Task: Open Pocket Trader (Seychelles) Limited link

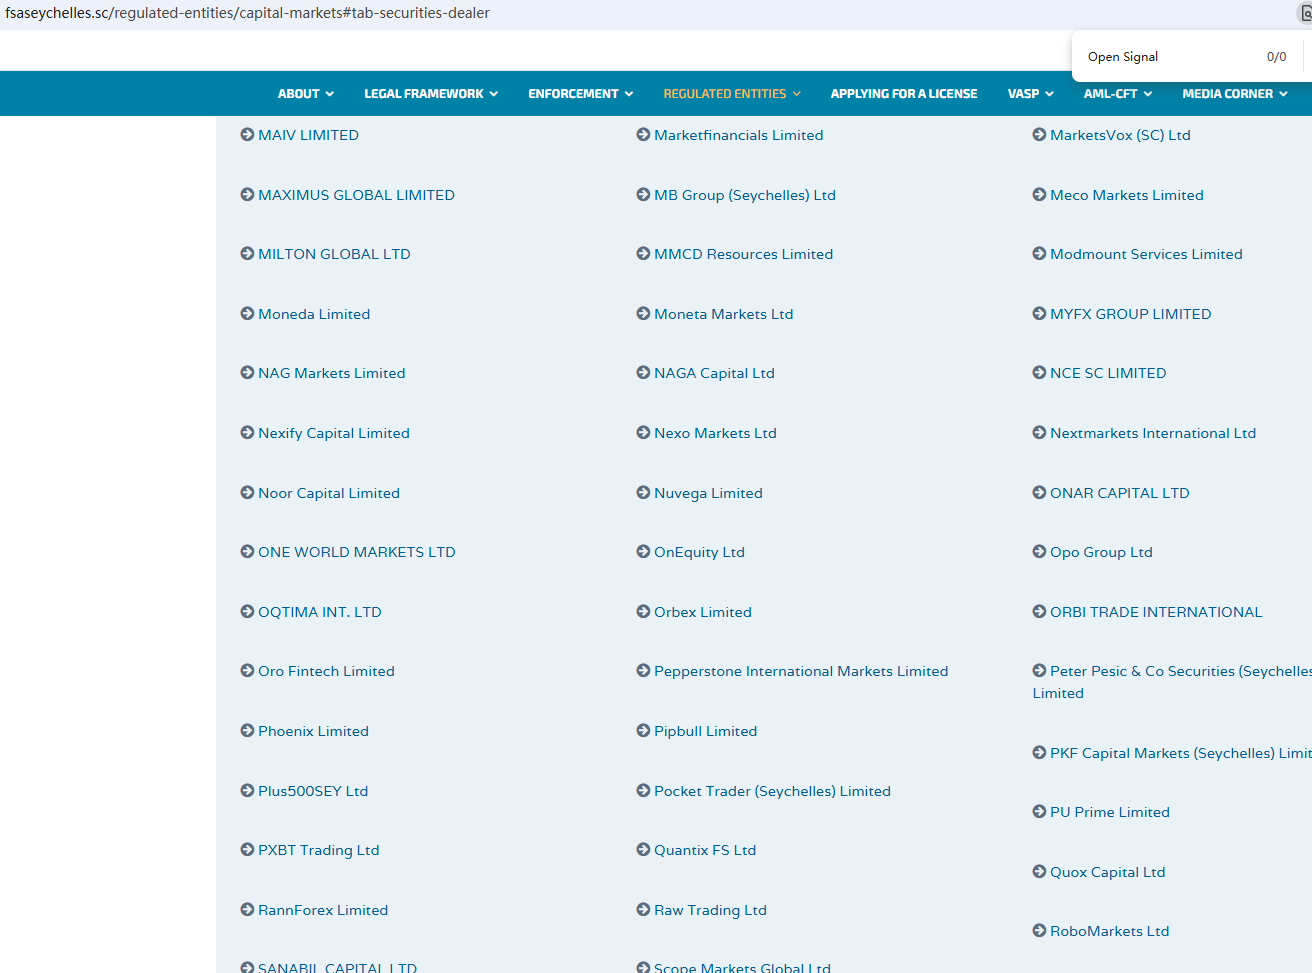Action: click(772, 791)
